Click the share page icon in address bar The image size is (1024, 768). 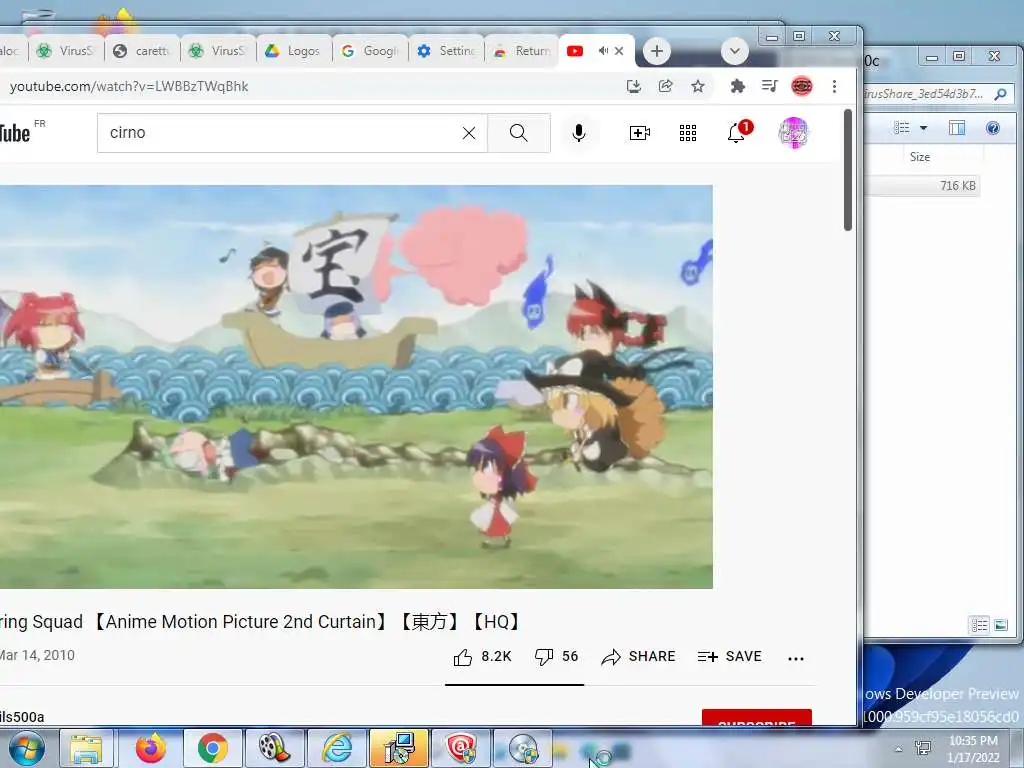tap(665, 86)
